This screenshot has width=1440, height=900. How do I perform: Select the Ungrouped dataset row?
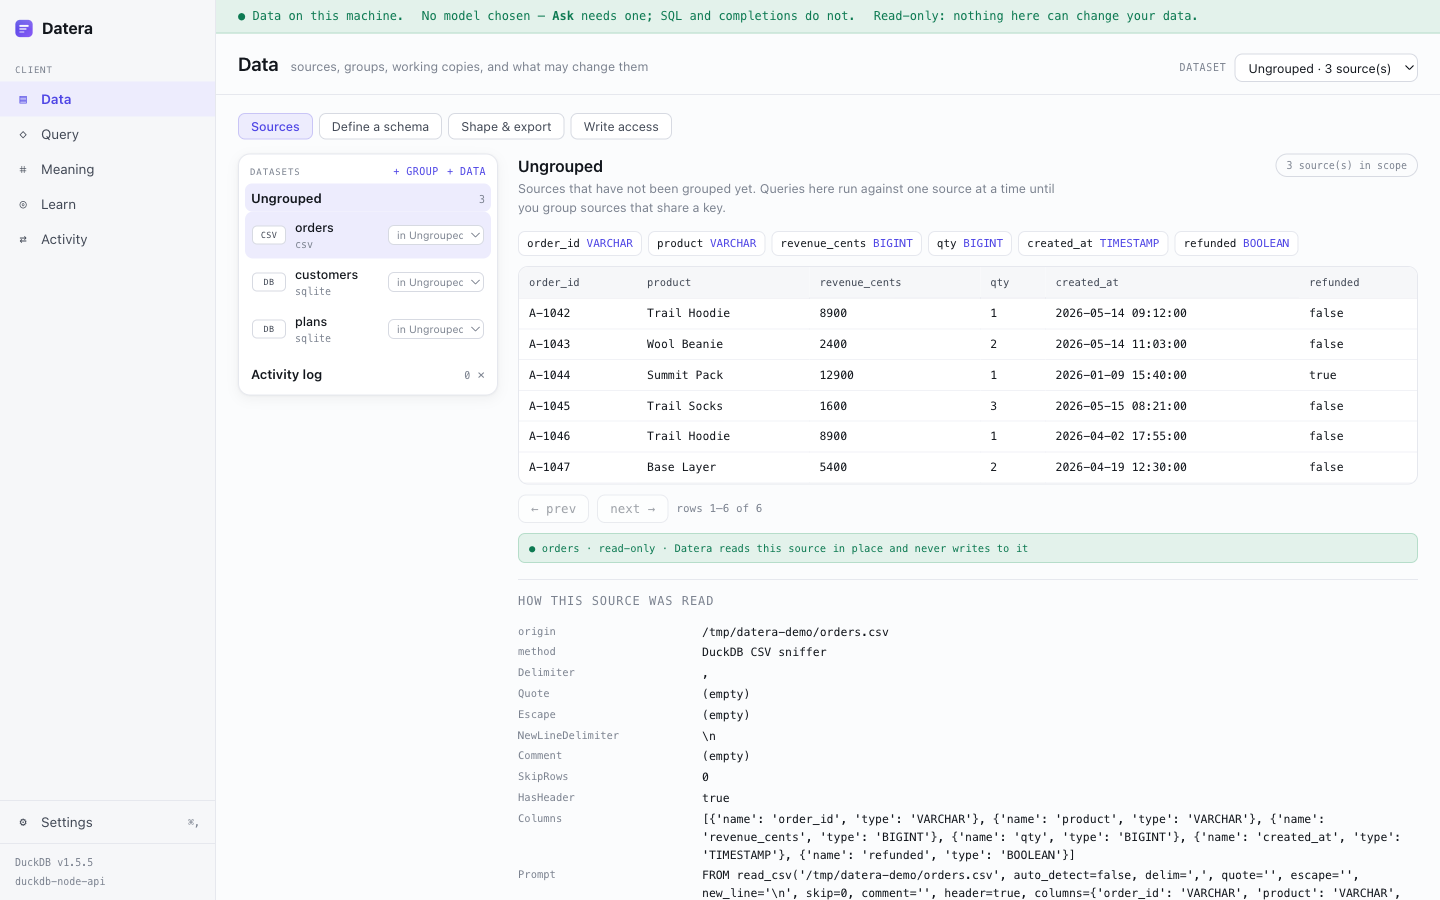click(368, 198)
